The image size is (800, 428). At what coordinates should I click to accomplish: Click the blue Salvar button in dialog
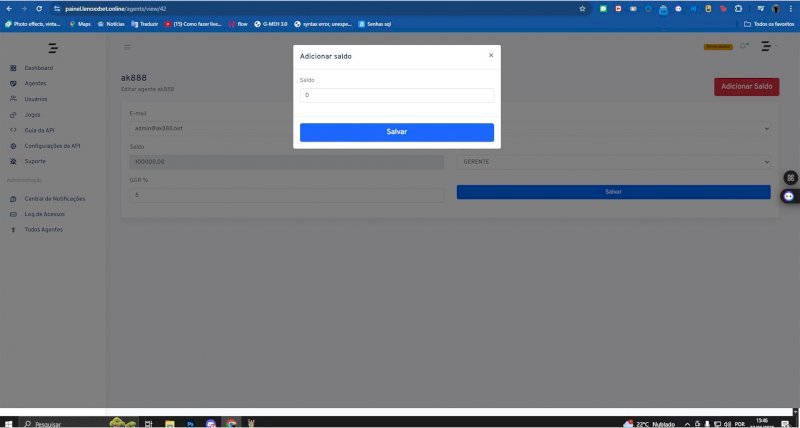[x=397, y=132]
